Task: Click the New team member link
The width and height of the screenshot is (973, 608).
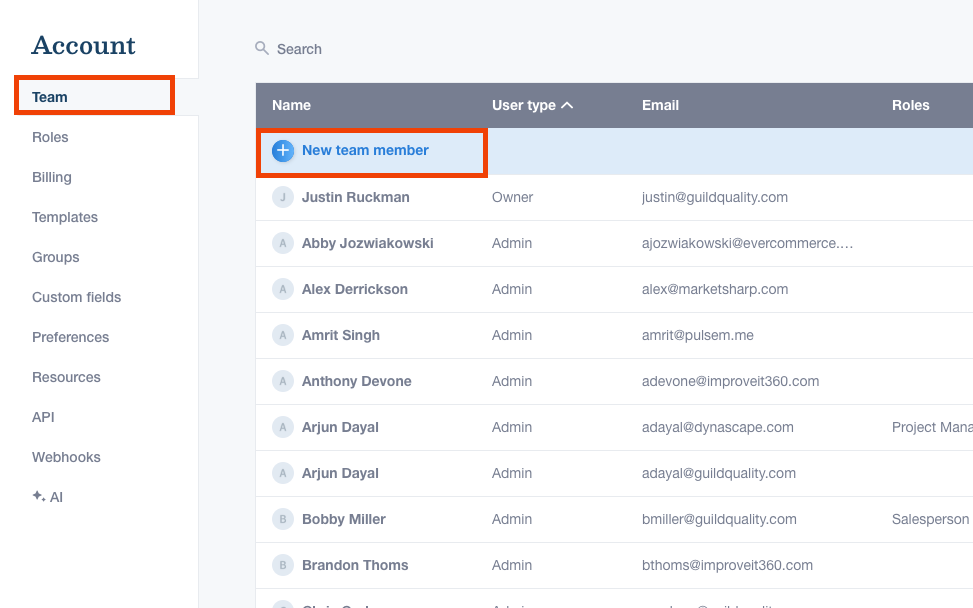Action: coord(365,150)
